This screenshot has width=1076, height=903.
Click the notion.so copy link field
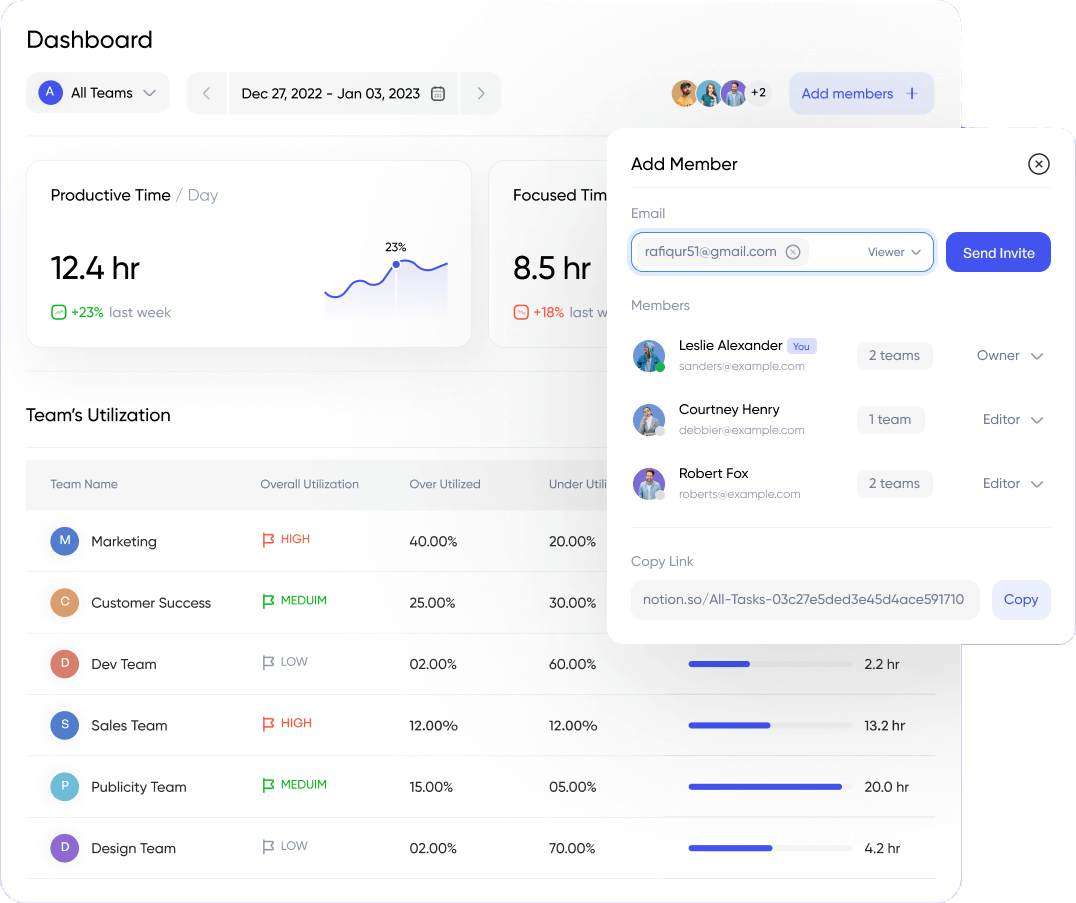[805, 600]
